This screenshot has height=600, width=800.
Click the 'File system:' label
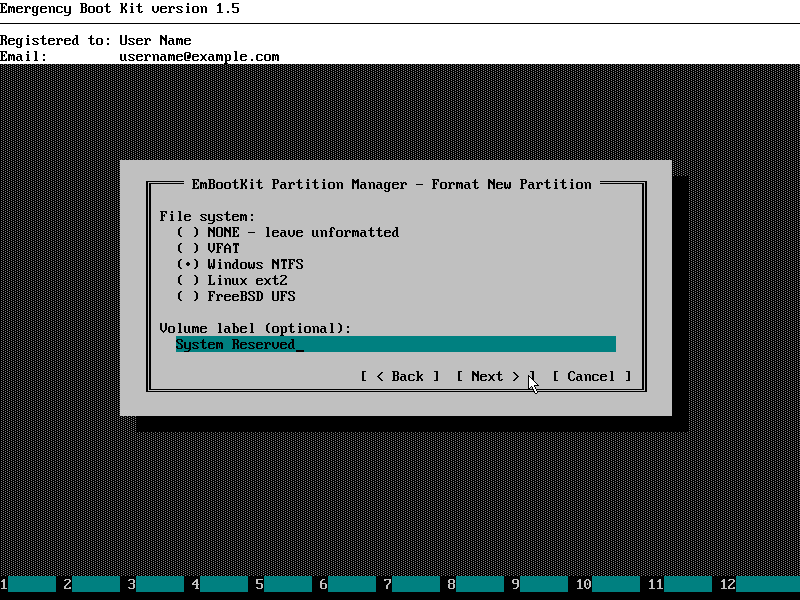click(x=207, y=216)
